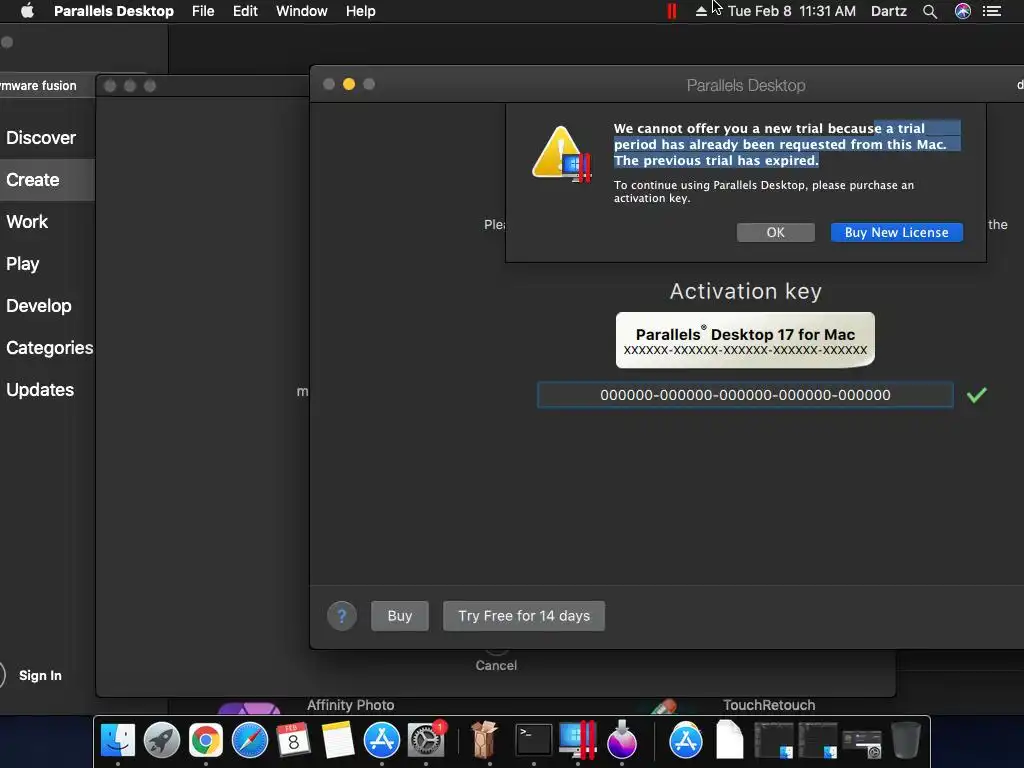Viewport: 1024px width, 768px height.
Task: Open the File menu
Action: click(203, 11)
